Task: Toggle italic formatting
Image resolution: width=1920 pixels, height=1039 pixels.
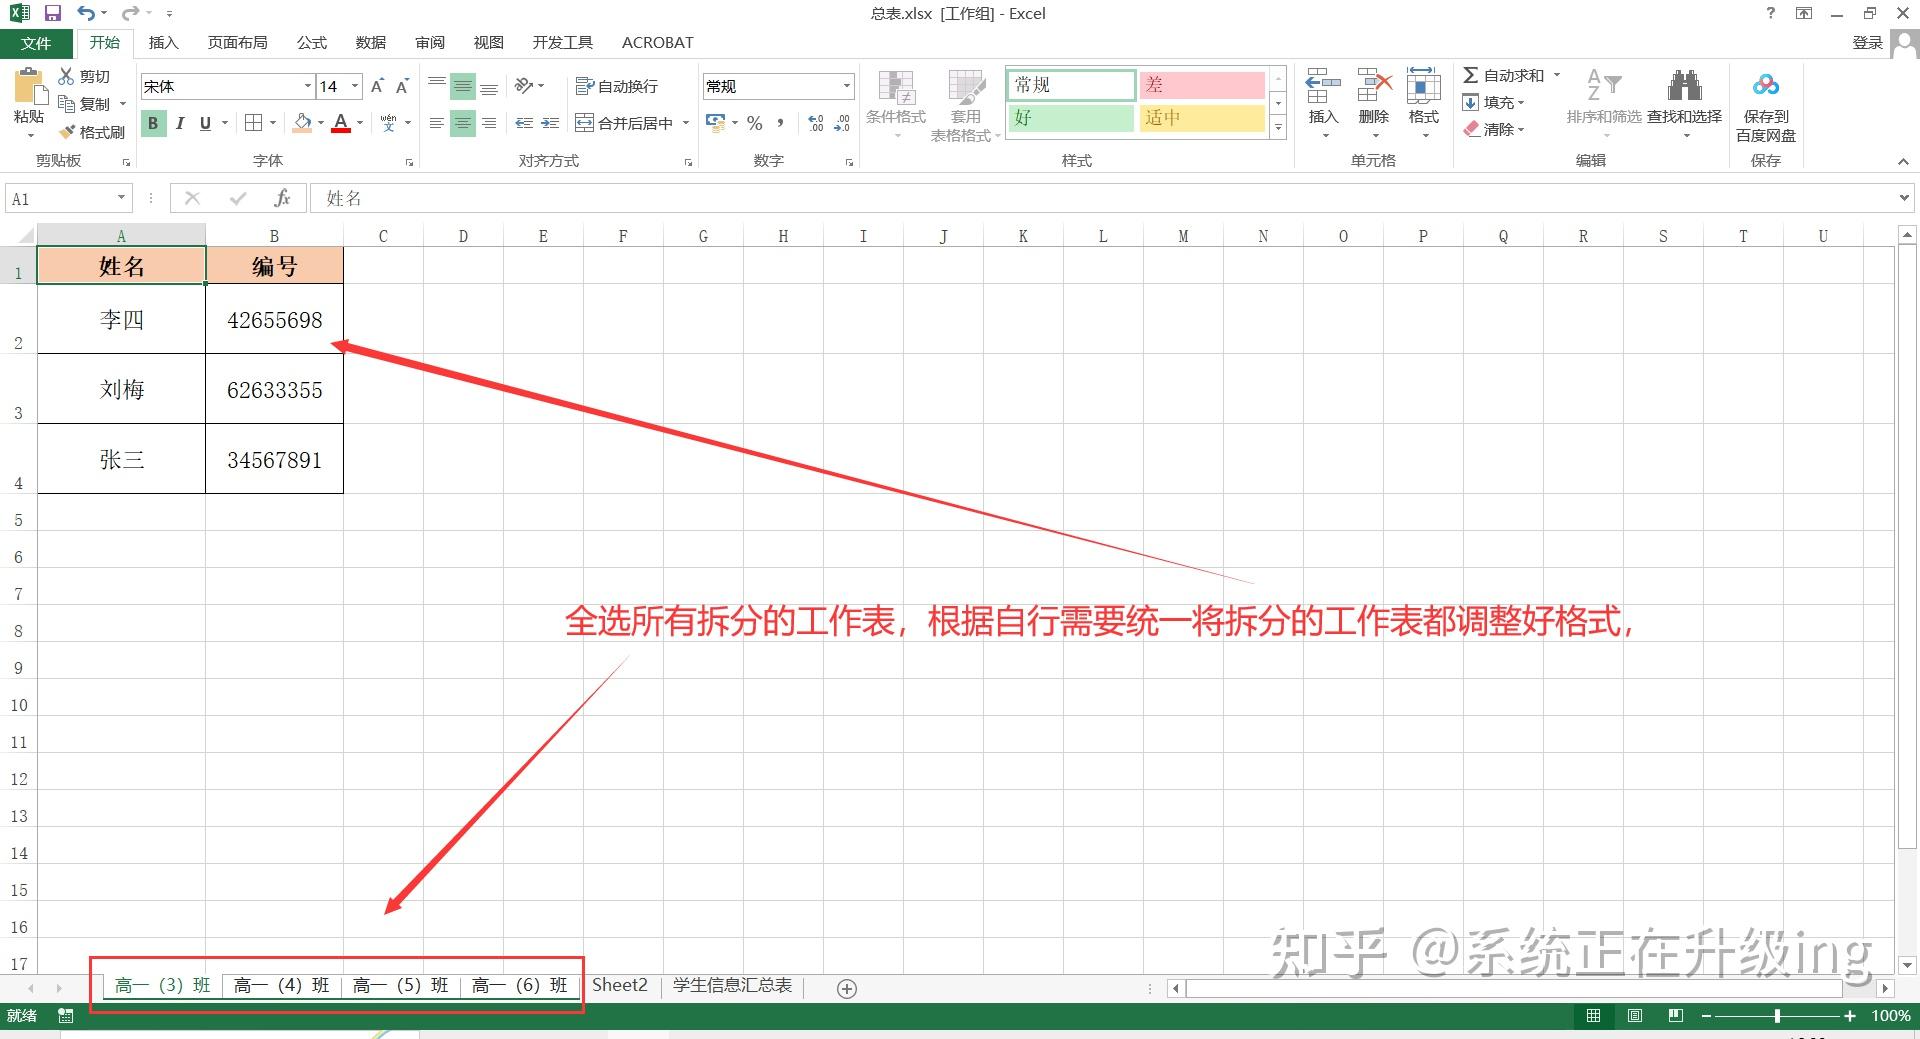Action: pyautogui.click(x=179, y=123)
